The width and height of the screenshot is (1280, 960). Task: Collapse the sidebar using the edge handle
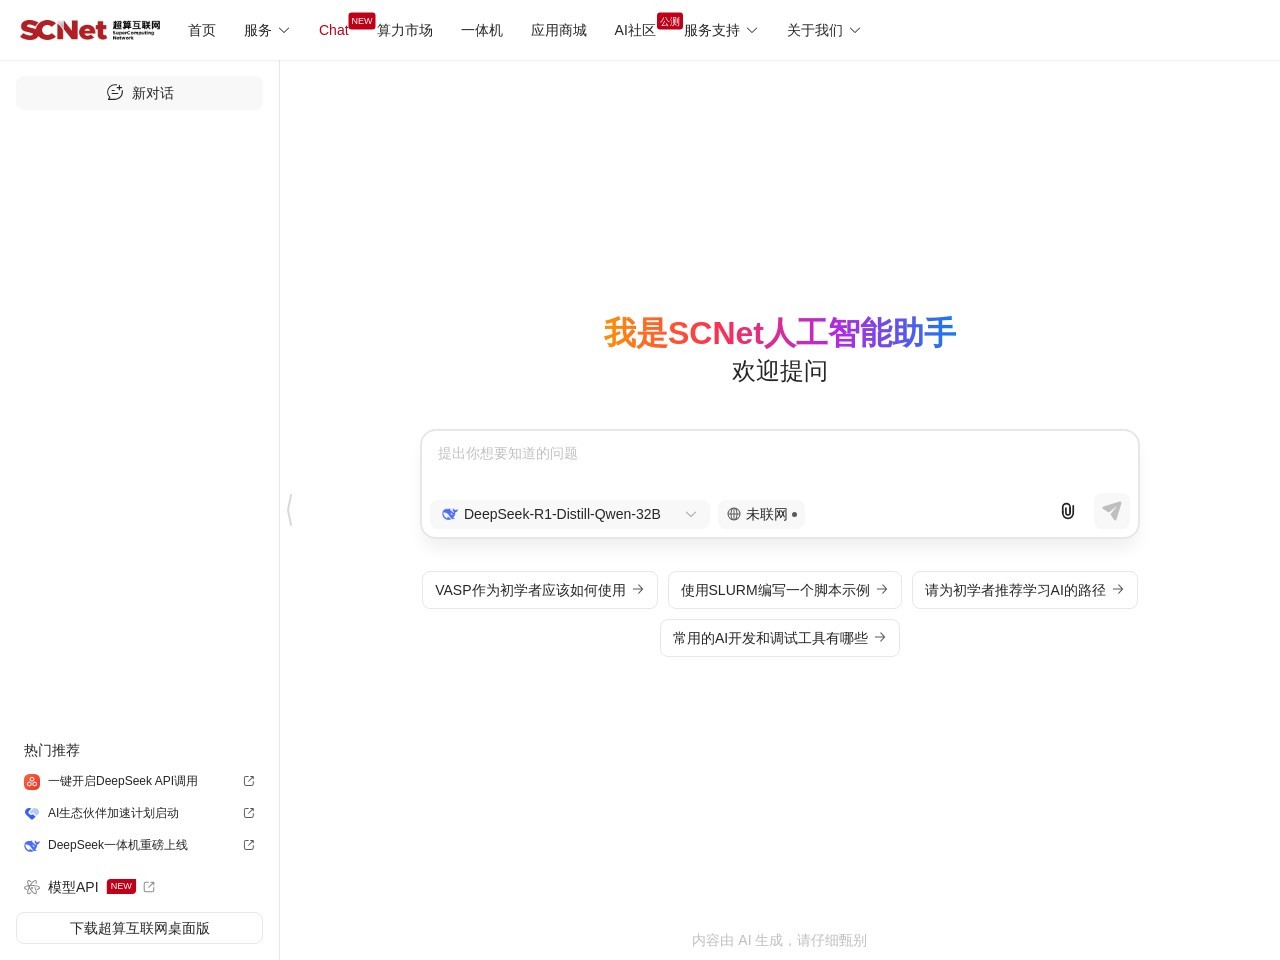pyautogui.click(x=290, y=510)
